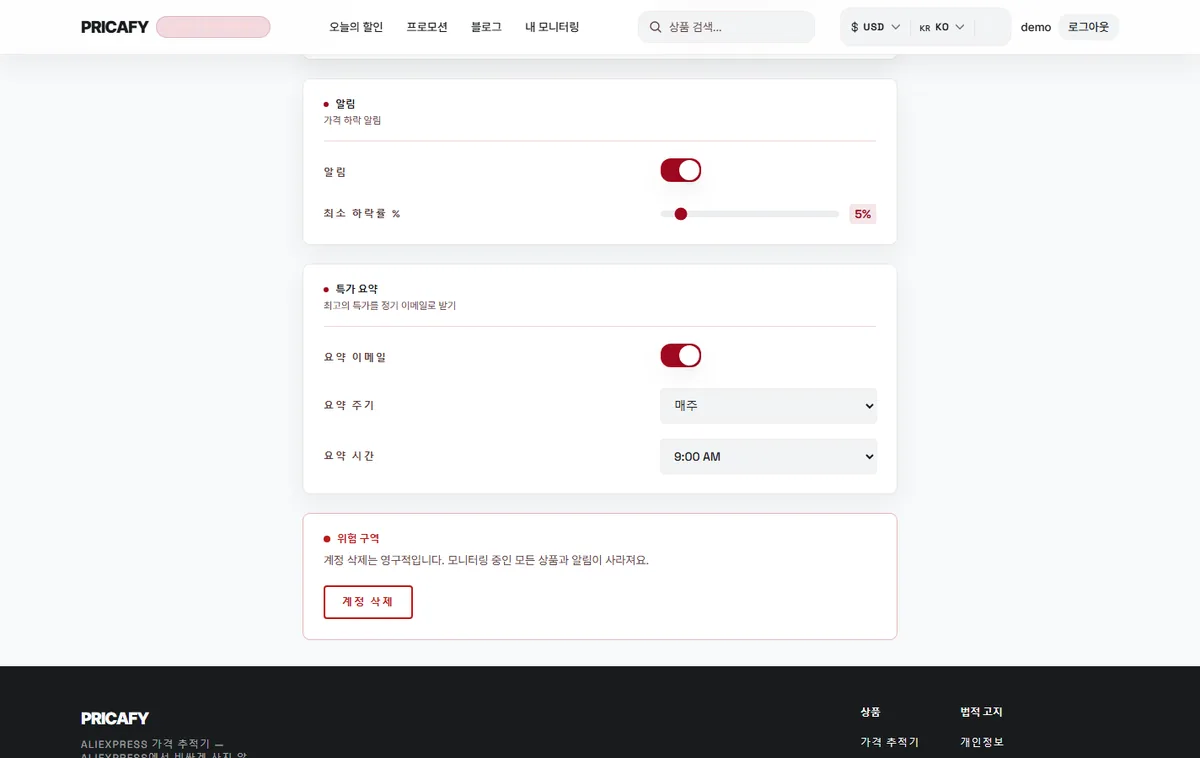This screenshot has width=1200, height=758.
Task: Go to the 프로모션 page
Action: [427, 27]
